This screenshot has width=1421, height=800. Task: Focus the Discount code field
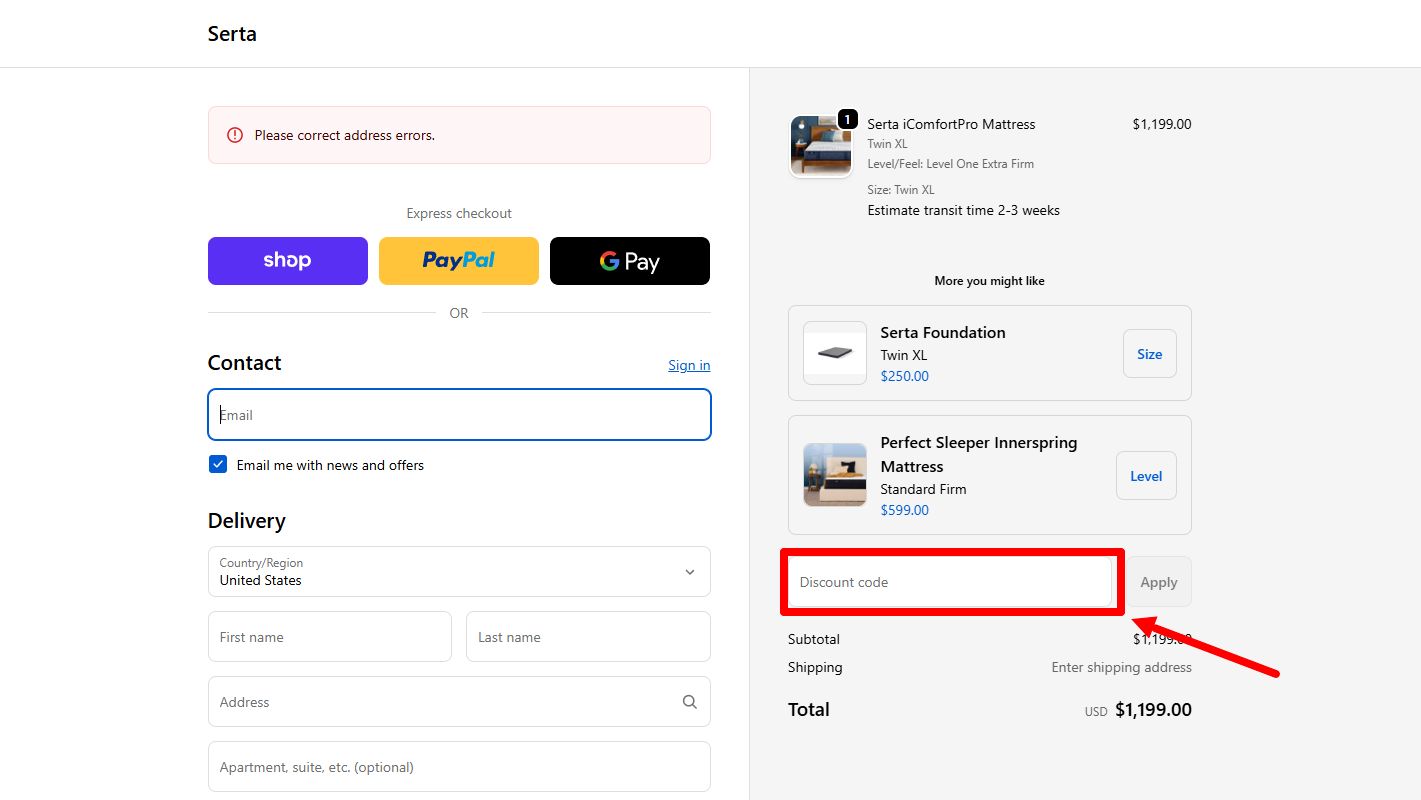[x=950, y=582]
